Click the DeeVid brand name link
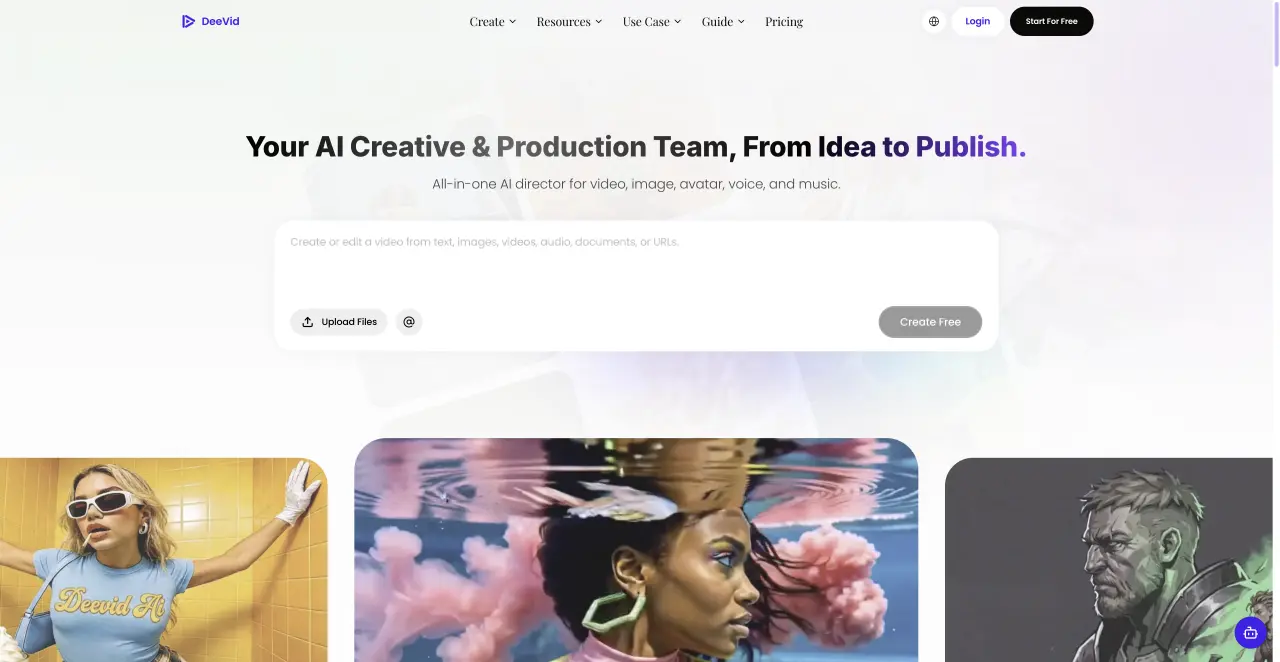The height and width of the screenshot is (662, 1280). [220, 21]
